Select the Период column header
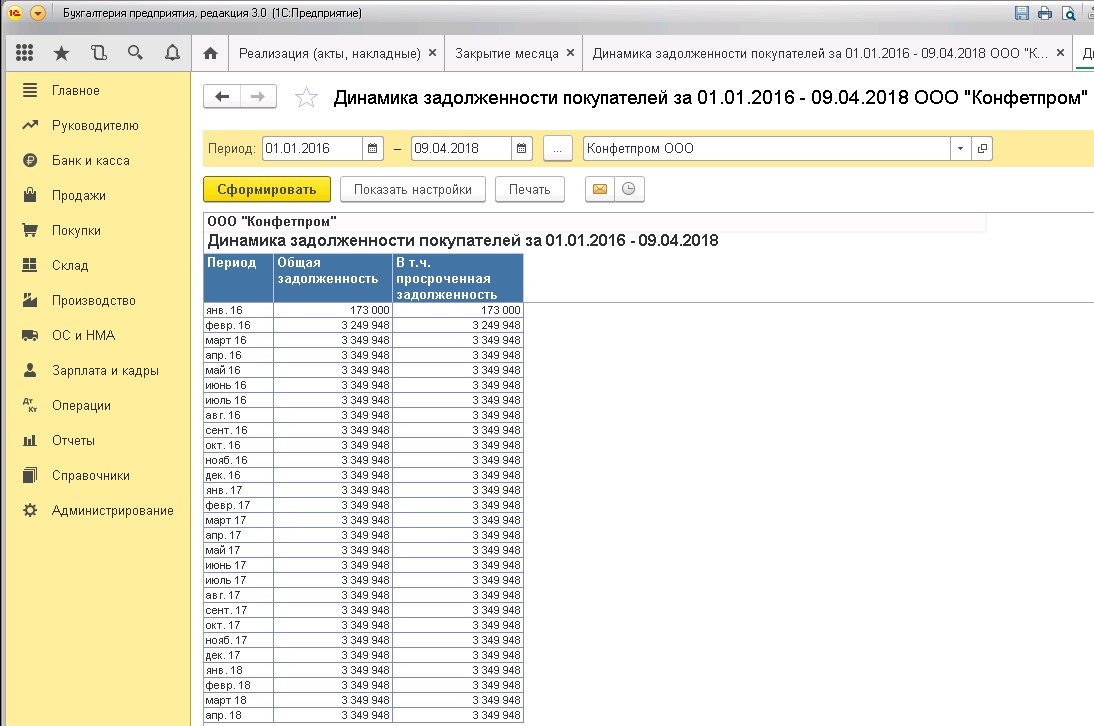Viewport: 1094px width, 726px height. click(238, 278)
